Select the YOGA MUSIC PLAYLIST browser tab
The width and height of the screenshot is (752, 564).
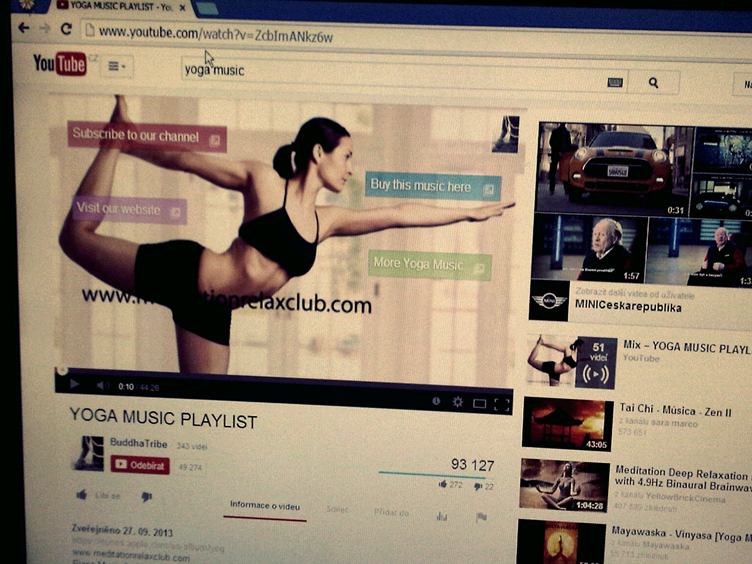pos(120,6)
